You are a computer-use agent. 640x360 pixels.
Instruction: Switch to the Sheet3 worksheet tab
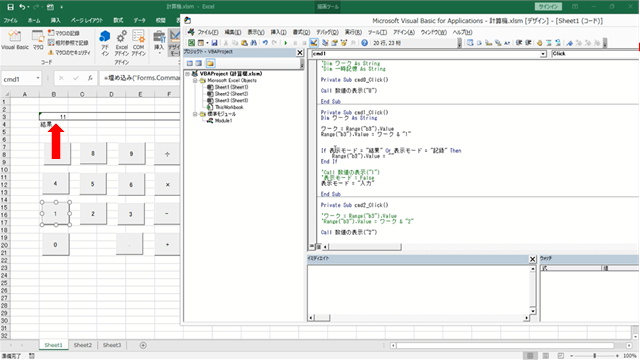tap(112, 345)
